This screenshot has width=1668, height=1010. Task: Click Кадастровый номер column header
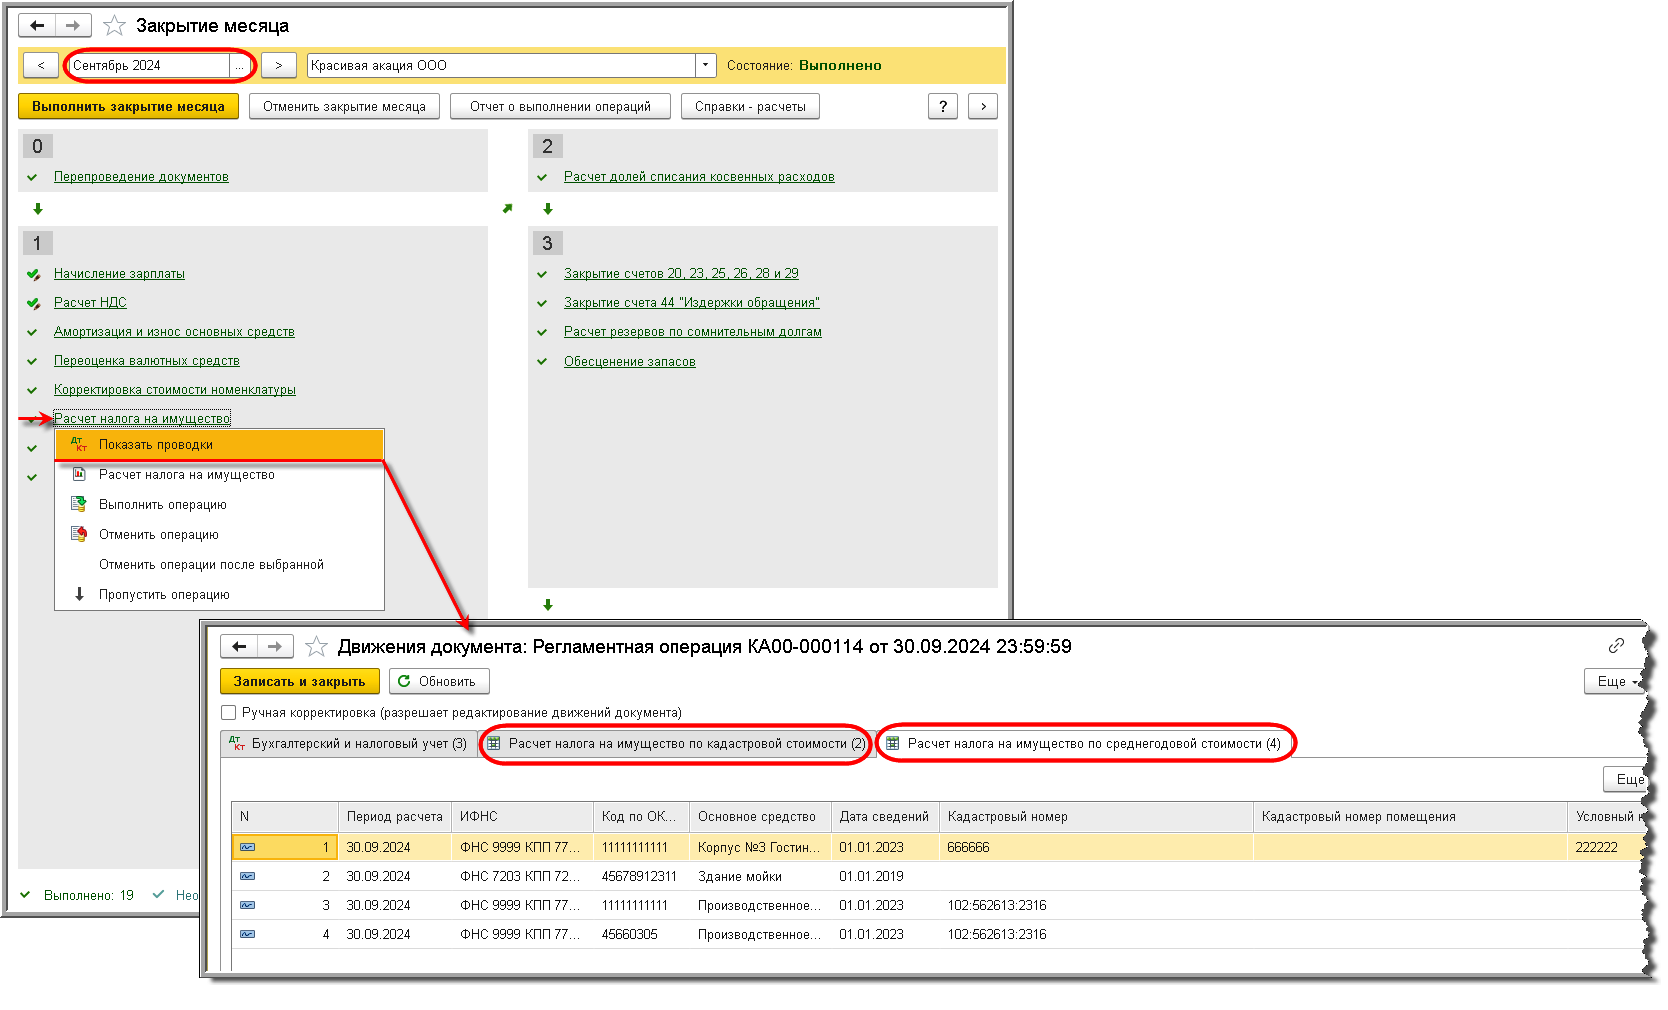[1096, 817]
